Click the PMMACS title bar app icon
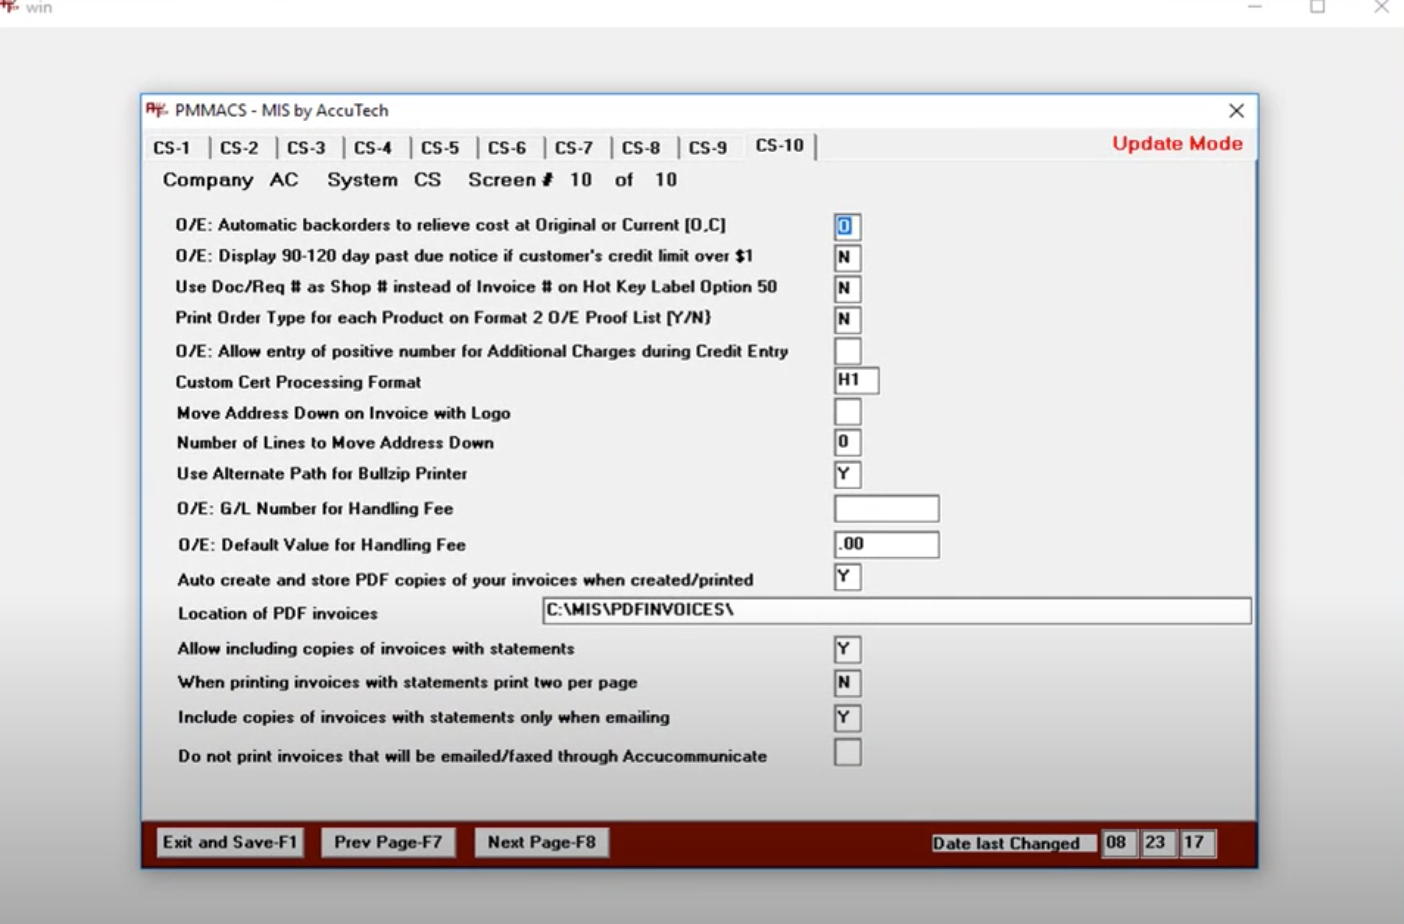The image size is (1404, 924). (x=156, y=110)
